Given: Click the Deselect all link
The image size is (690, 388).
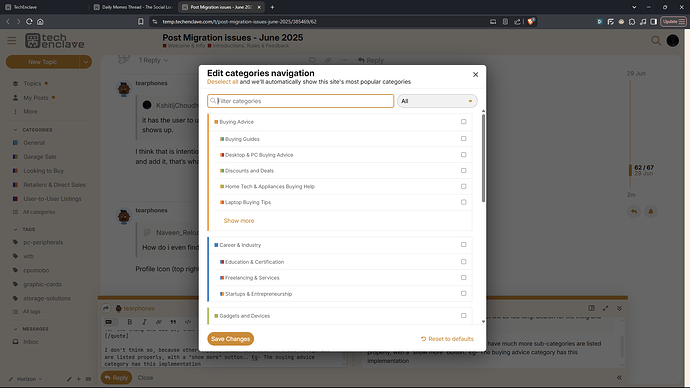Looking at the screenshot, I should click(x=222, y=82).
